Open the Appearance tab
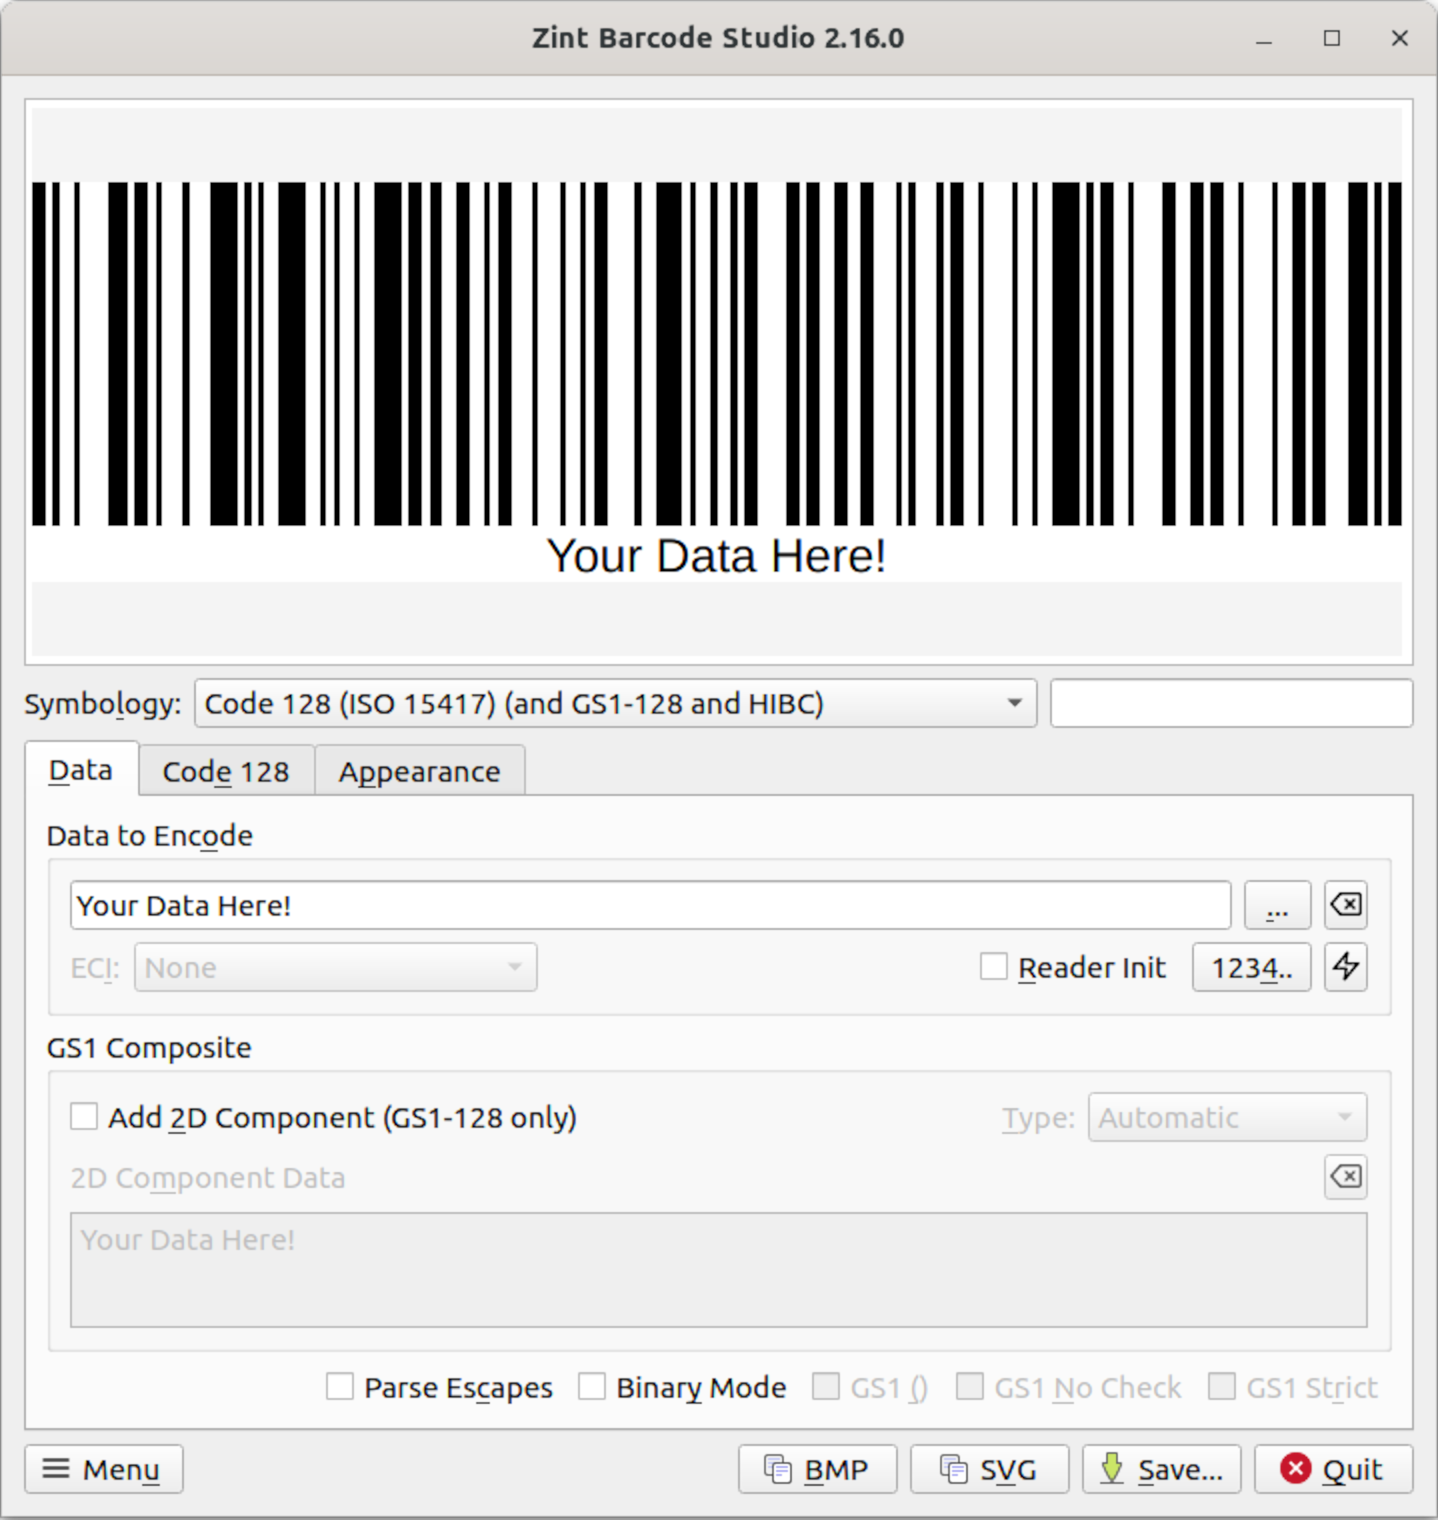Screen dimensions: 1438x1520 click(419, 770)
